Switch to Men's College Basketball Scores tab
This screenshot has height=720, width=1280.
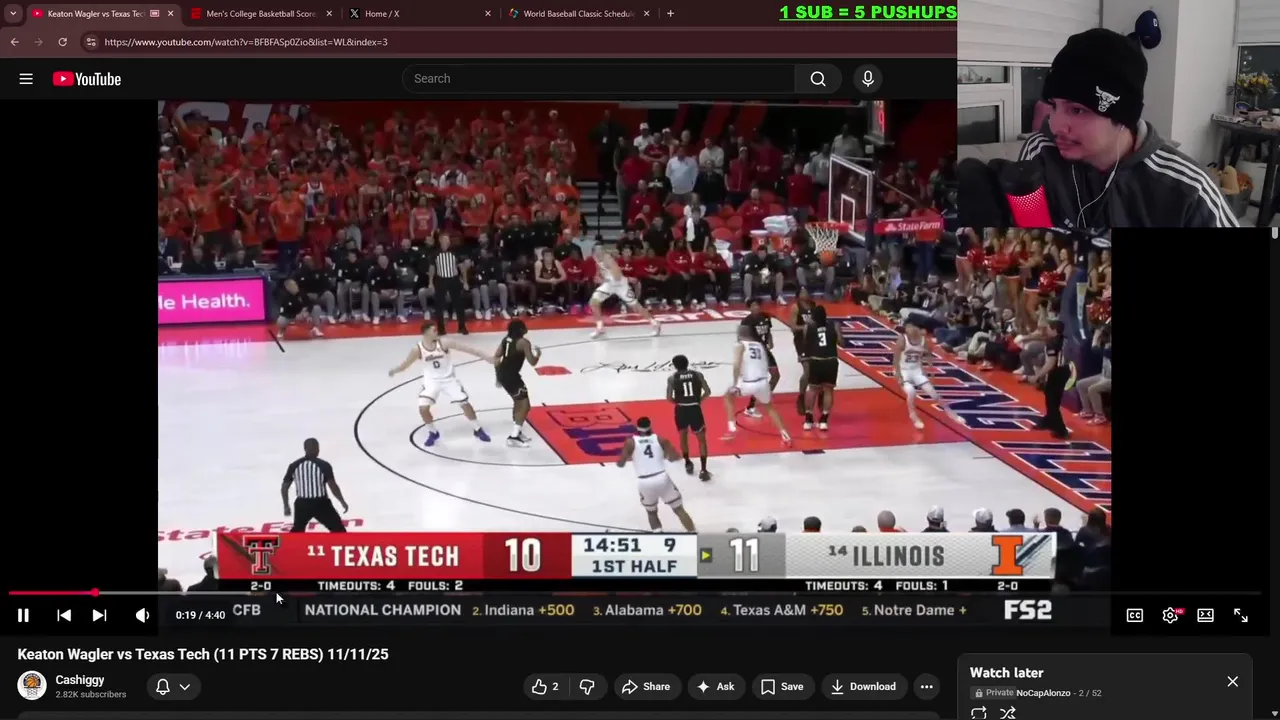click(262, 14)
